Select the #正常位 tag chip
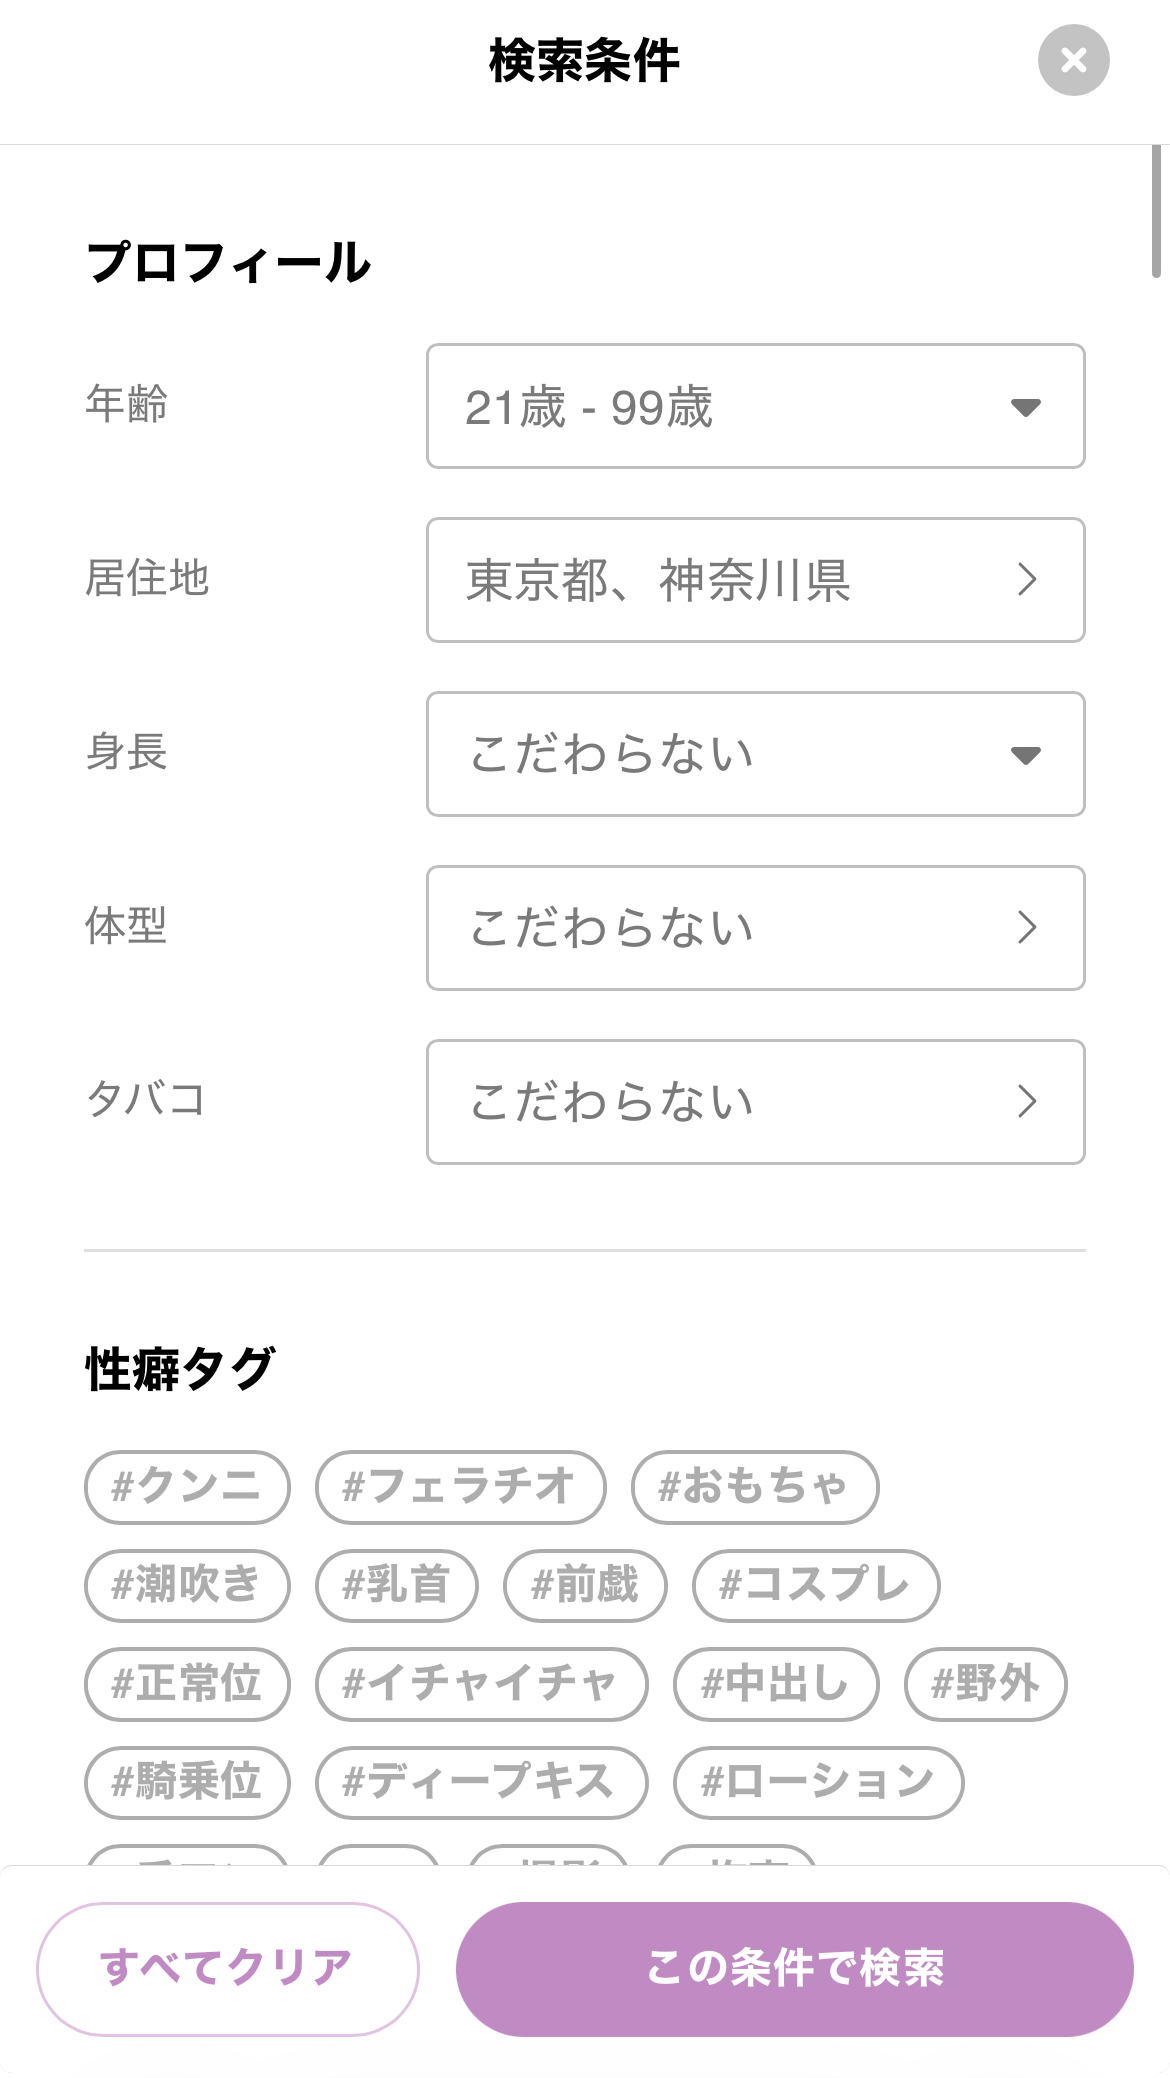The image size is (1170, 2078). (x=187, y=1684)
